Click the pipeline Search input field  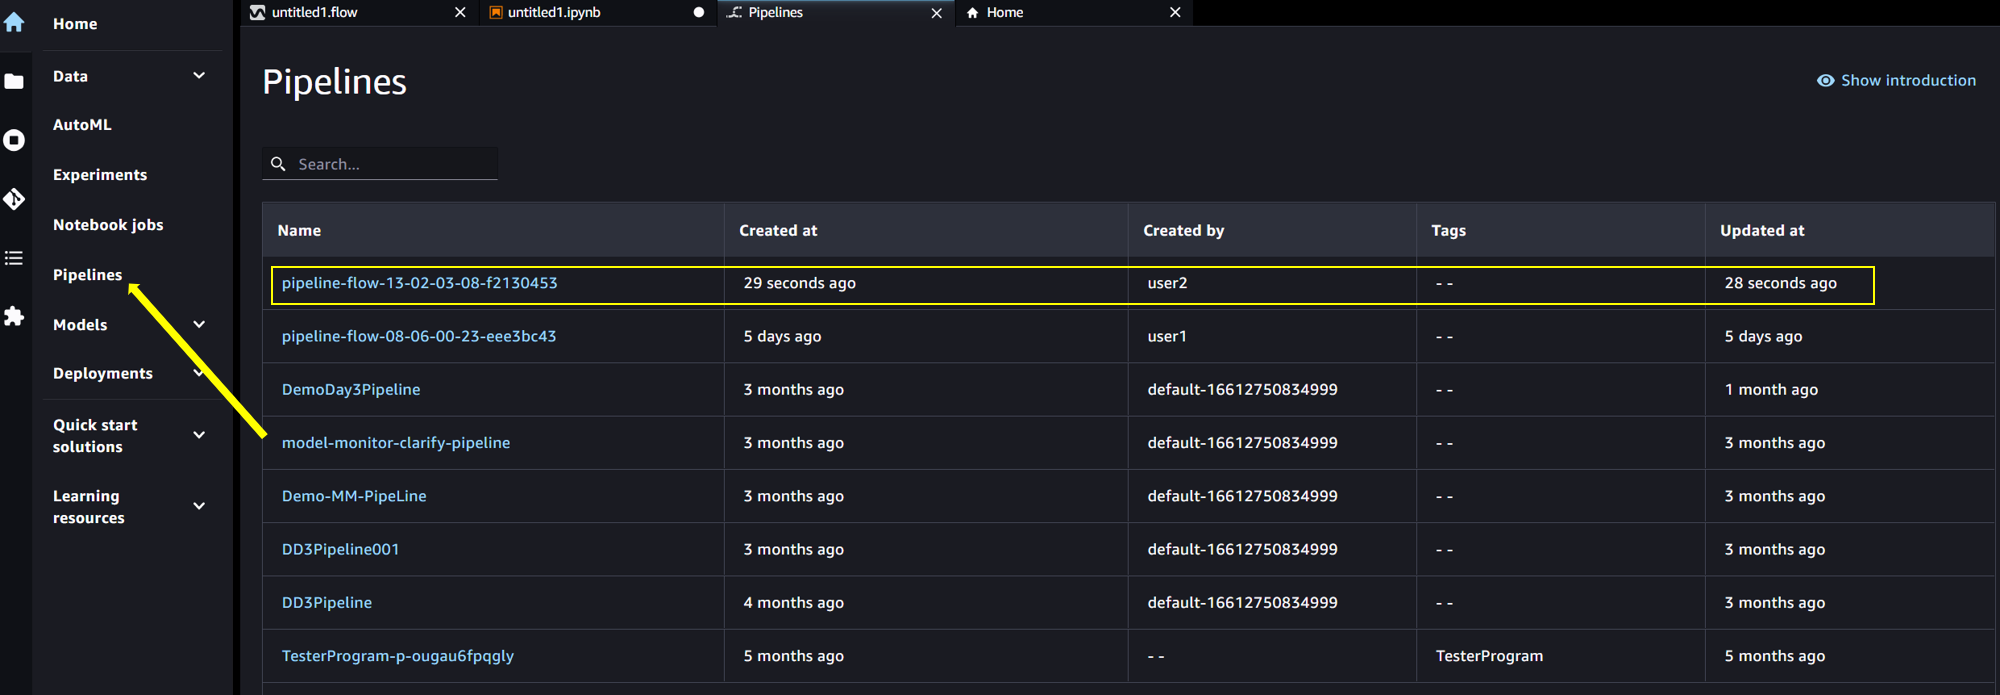380,163
